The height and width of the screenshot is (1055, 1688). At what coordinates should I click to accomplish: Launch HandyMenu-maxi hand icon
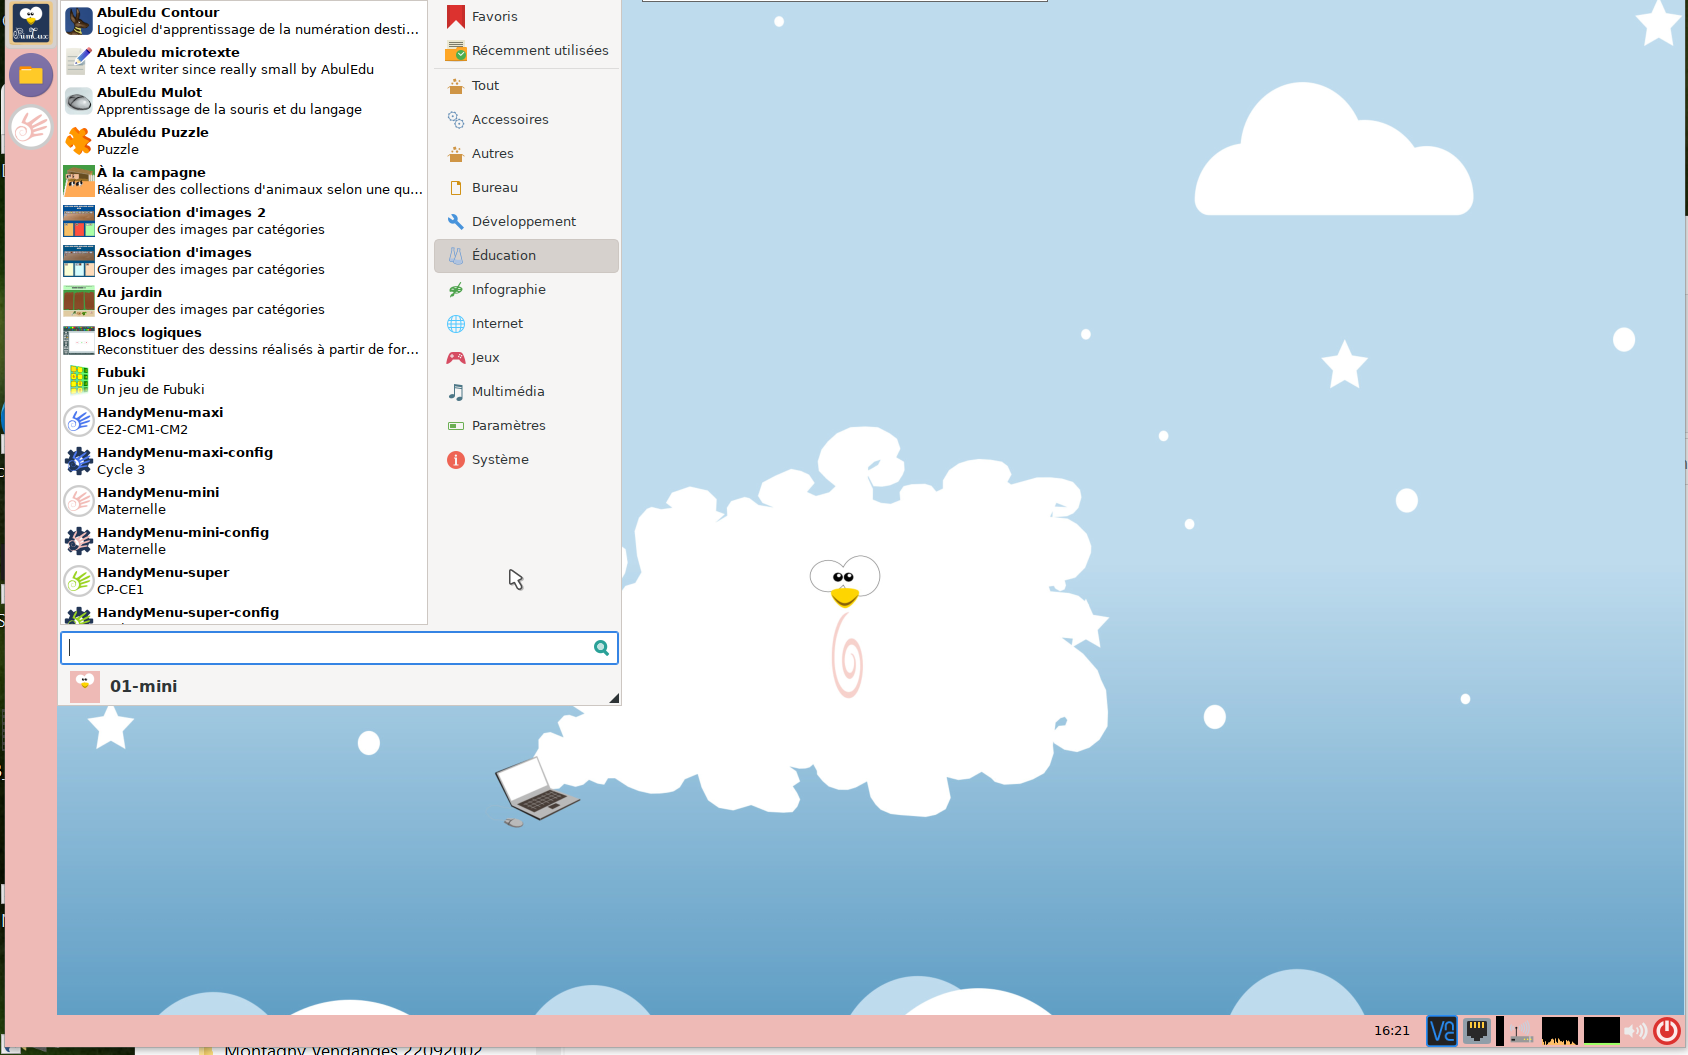[79, 421]
